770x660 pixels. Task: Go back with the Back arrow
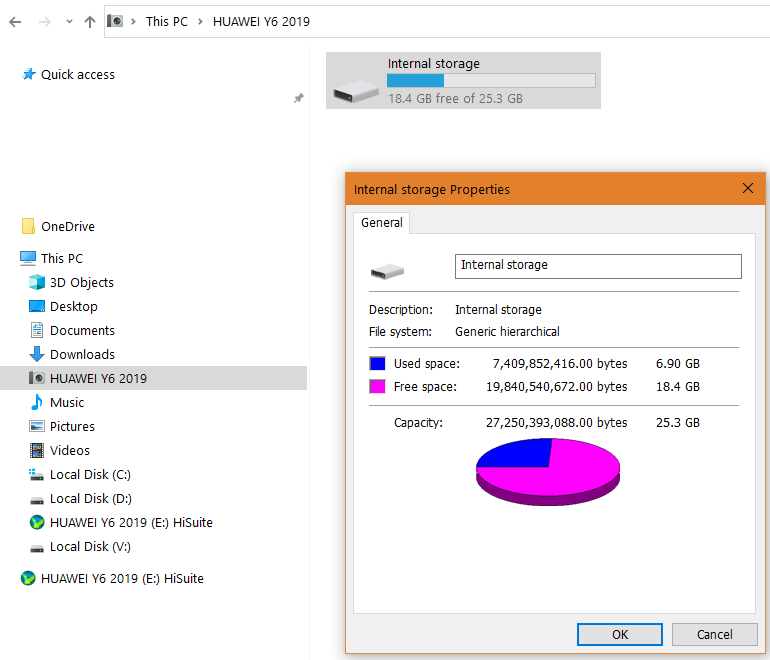[15, 22]
